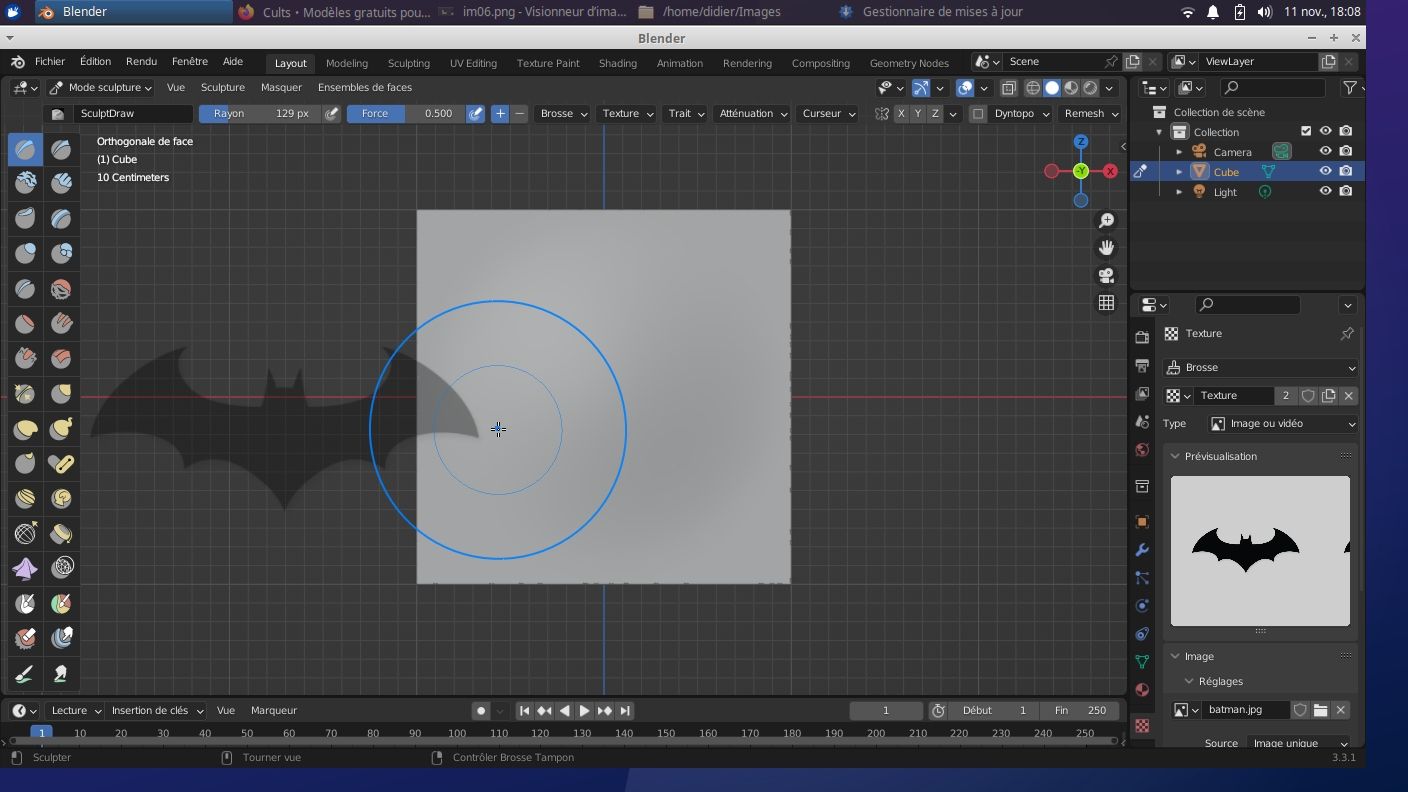Screen dimensions: 1408x792
Task: Toggle Light visibility eye icon
Action: (1325, 191)
